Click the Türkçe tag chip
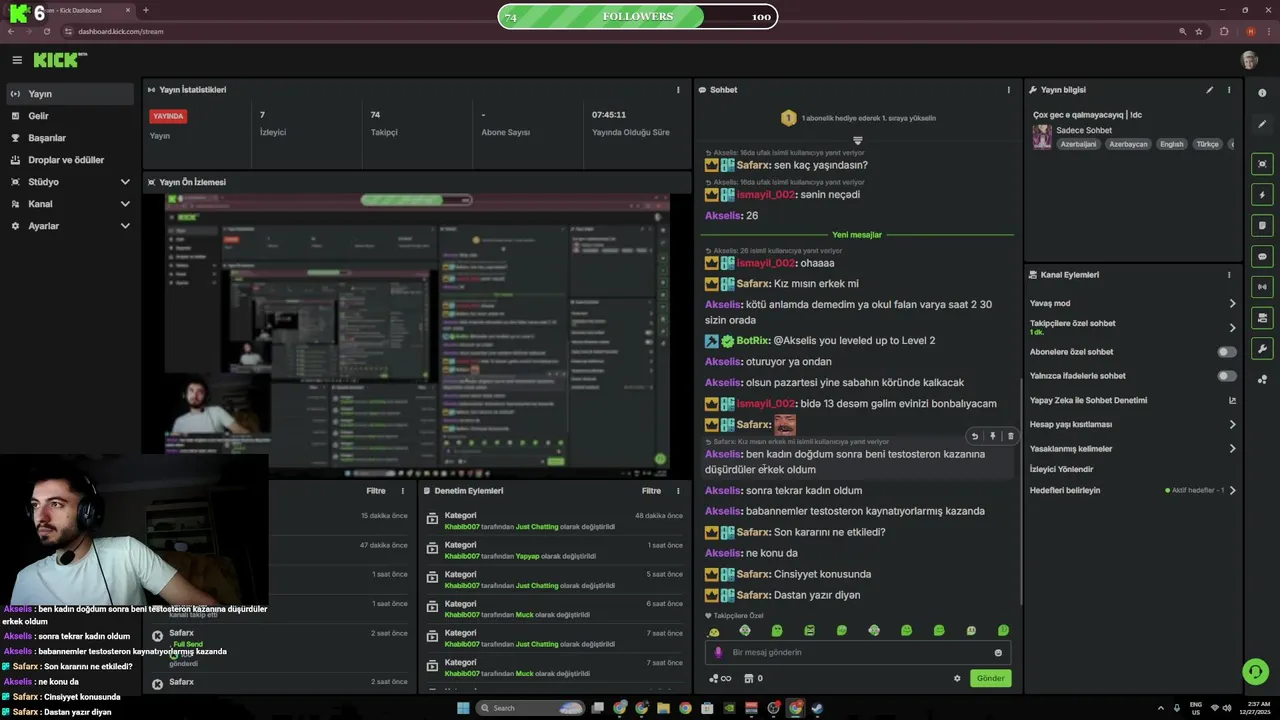This screenshot has width=1280, height=720. 1207,144
